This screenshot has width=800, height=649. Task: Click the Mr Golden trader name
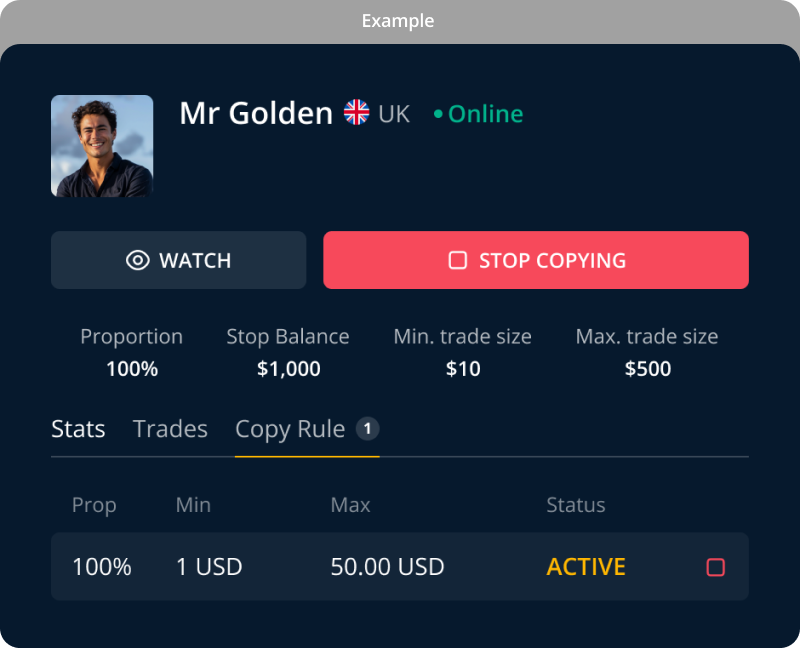pyautogui.click(x=256, y=113)
